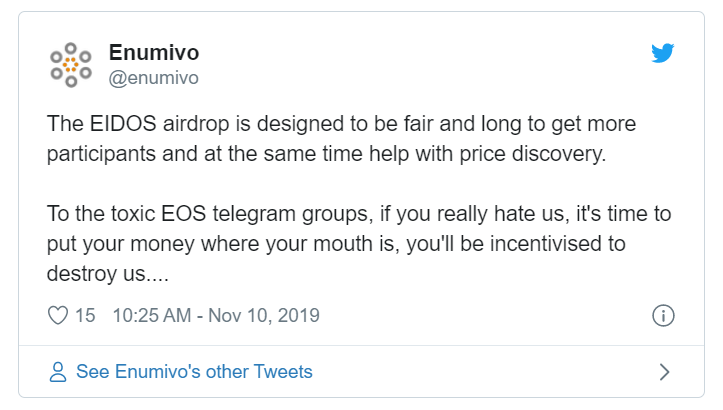
Task: Visit the @enumivo handle link
Action: coord(153,77)
